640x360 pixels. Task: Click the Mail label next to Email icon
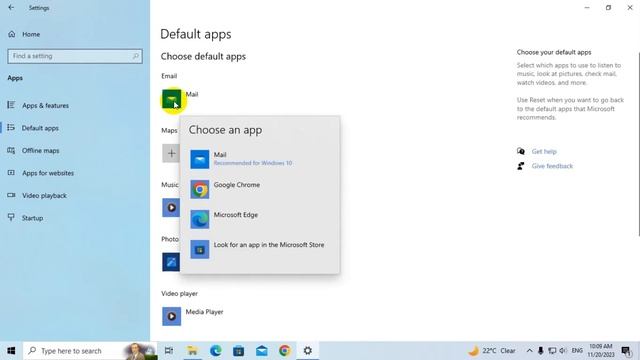[x=192, y=94]
